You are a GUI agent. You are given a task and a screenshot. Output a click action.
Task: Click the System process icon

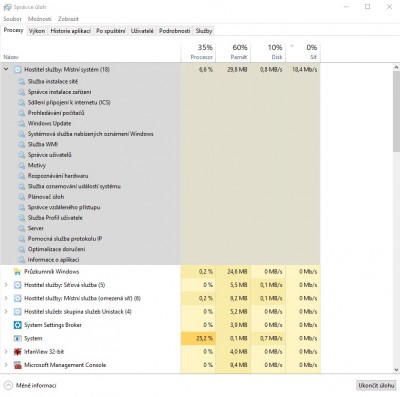(x=17, y=338)
